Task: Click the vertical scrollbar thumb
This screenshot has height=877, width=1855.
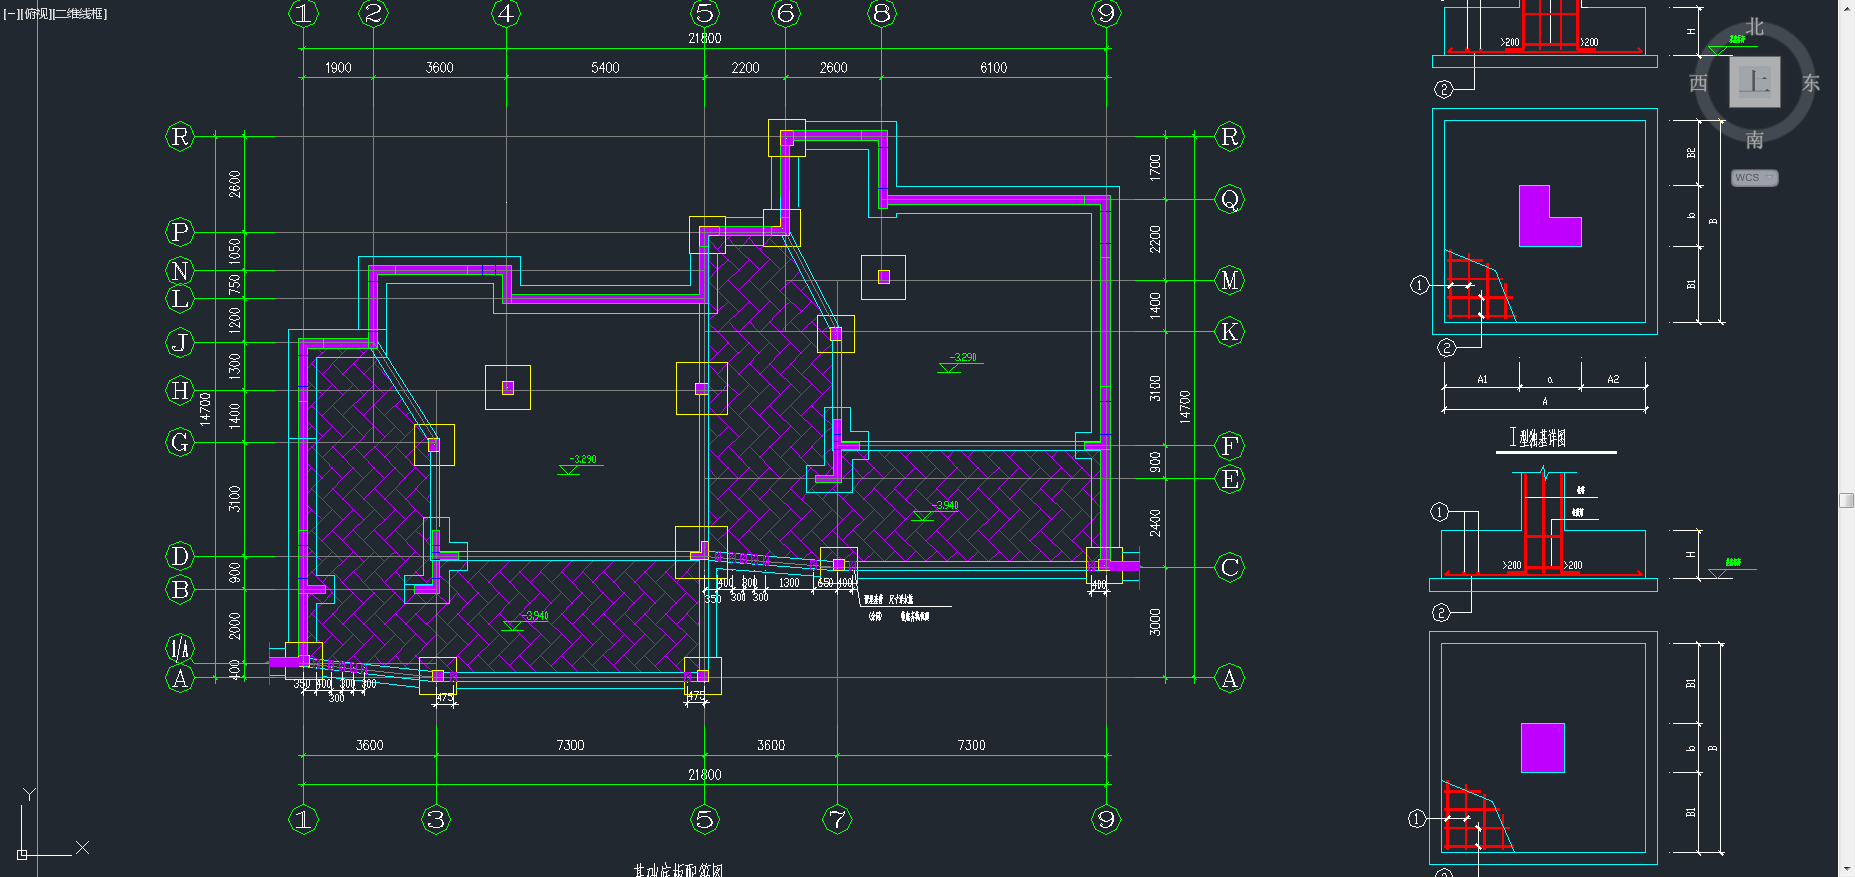Action: tap(1847, 500)
